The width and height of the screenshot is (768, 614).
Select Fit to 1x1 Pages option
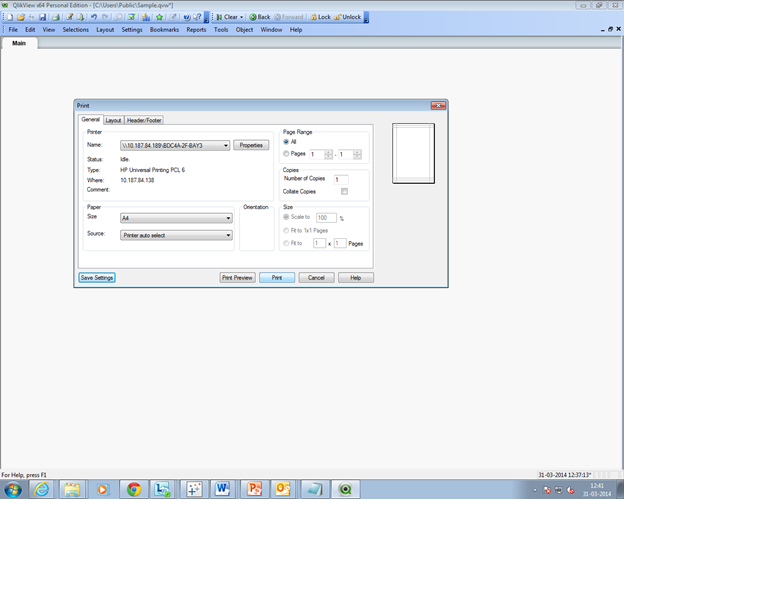pyautogui.click(x=286, y=231)
